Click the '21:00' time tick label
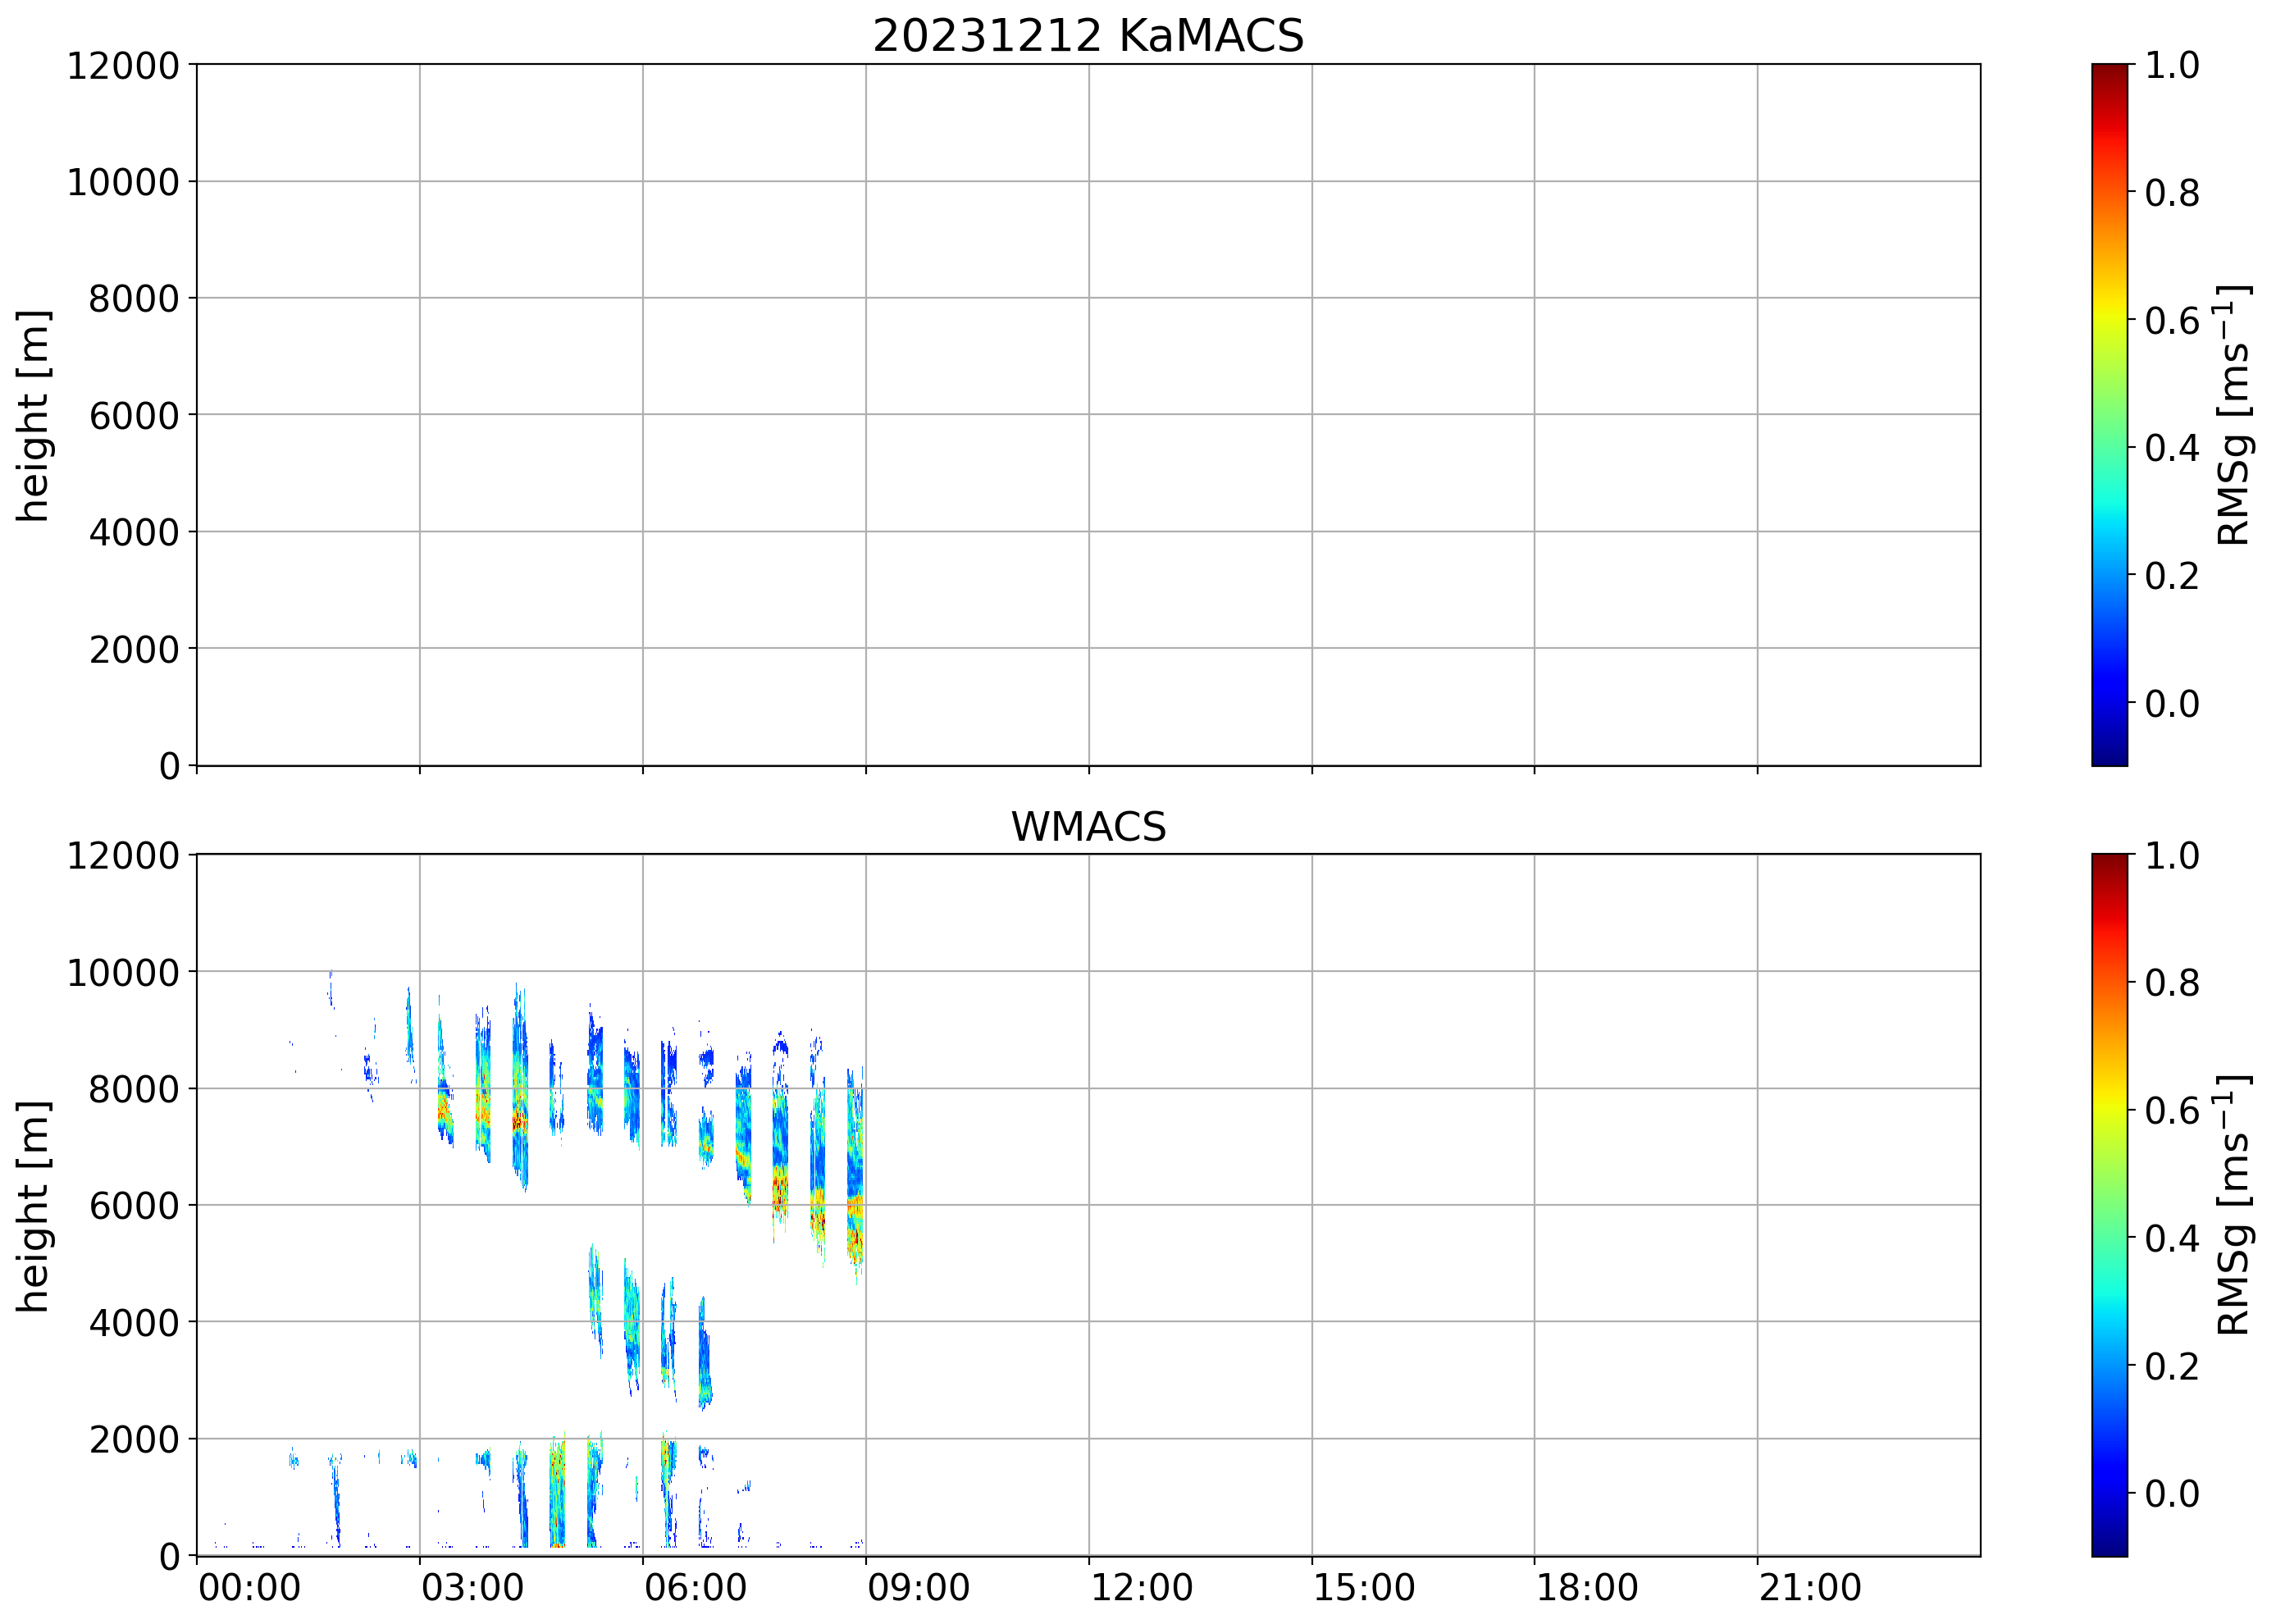 1810,1588
